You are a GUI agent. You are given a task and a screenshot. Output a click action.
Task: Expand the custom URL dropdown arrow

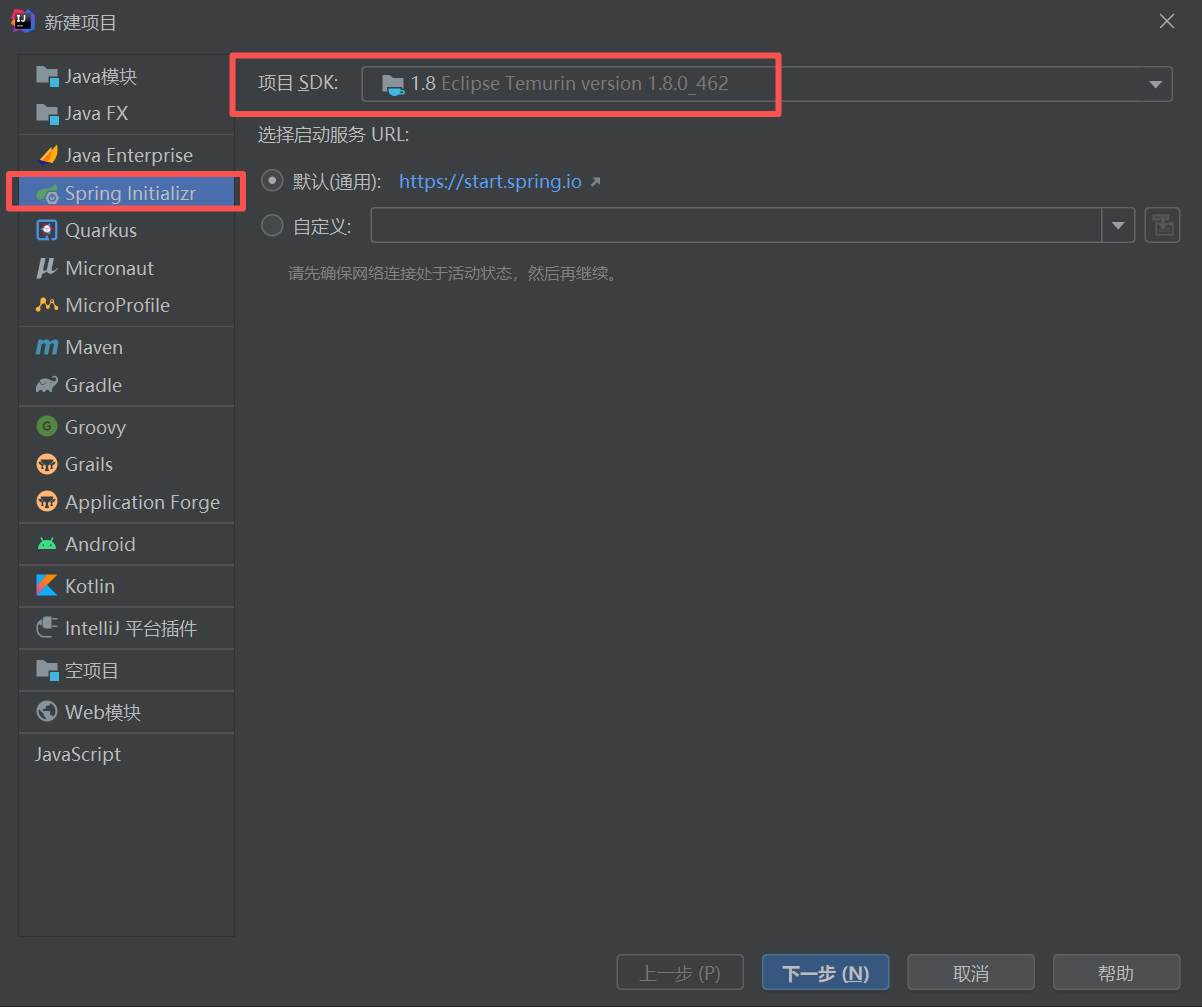[x=1118, y=225]
